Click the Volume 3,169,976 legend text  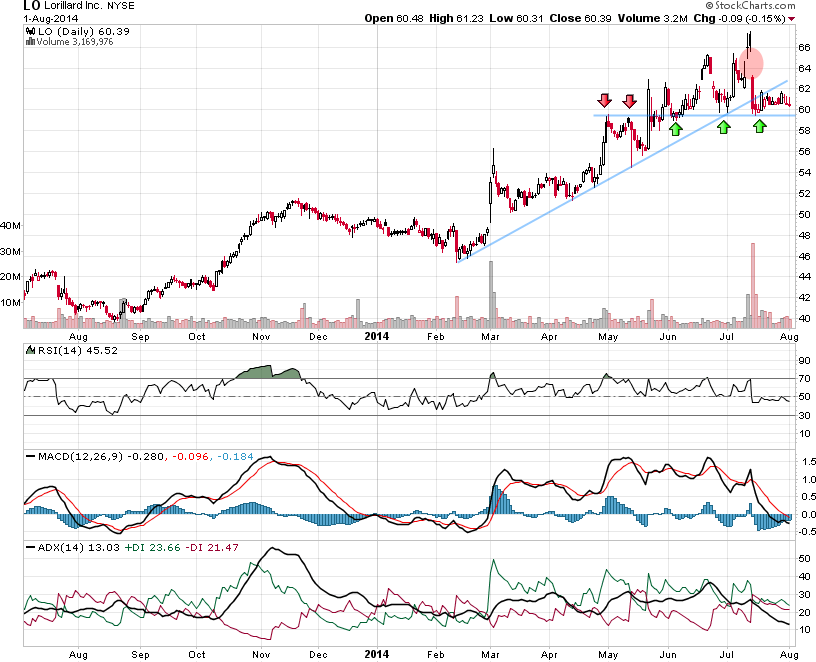pos(74,42)
